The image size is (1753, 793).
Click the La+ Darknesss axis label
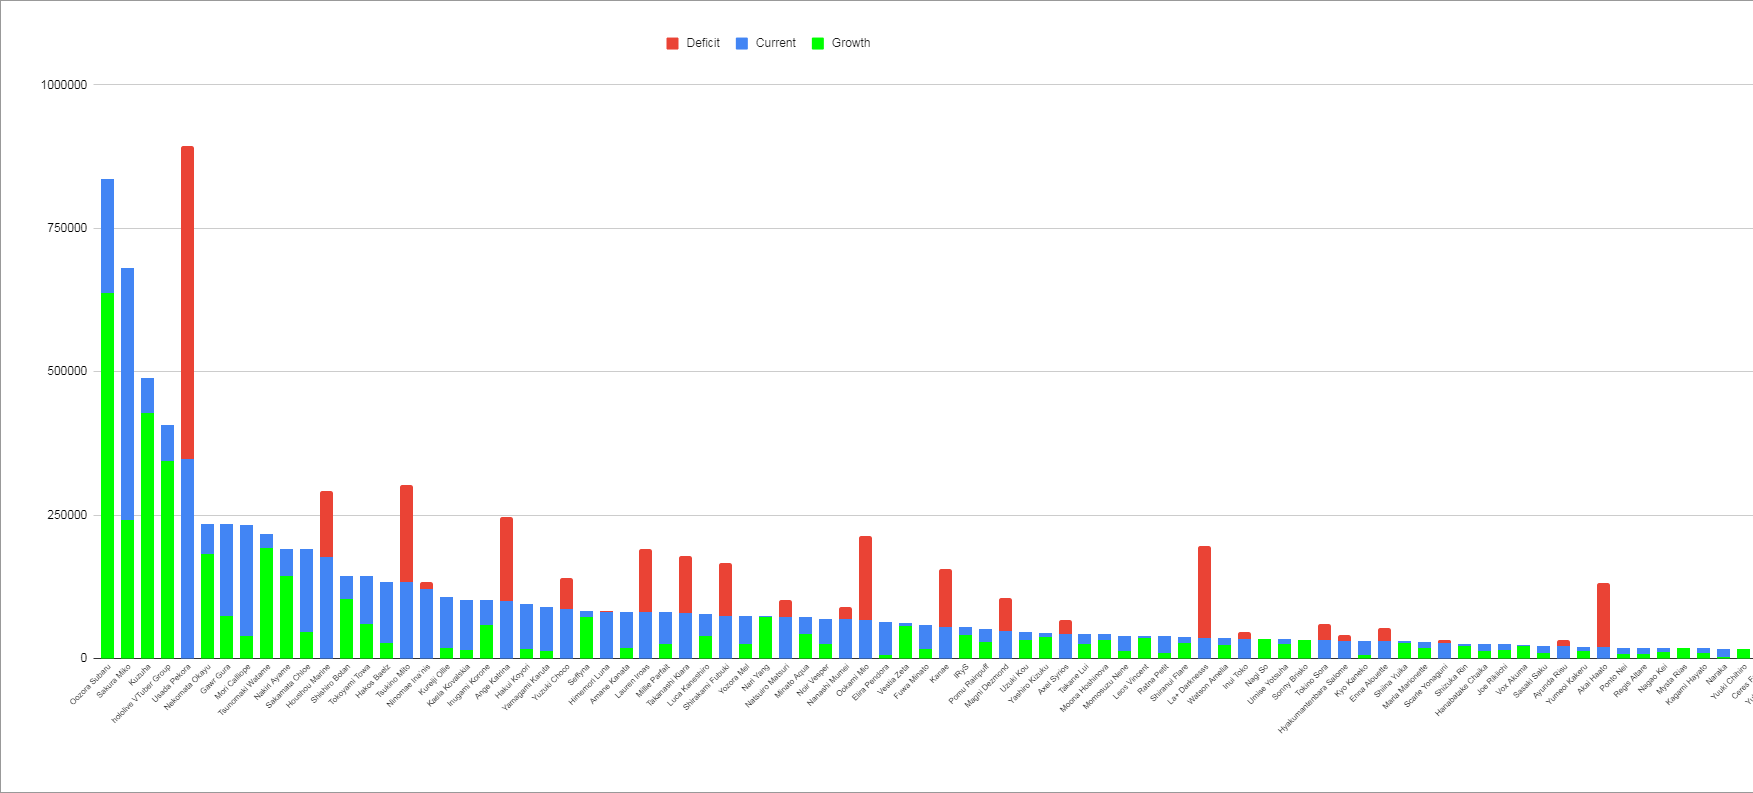[x=1189, y=684]
